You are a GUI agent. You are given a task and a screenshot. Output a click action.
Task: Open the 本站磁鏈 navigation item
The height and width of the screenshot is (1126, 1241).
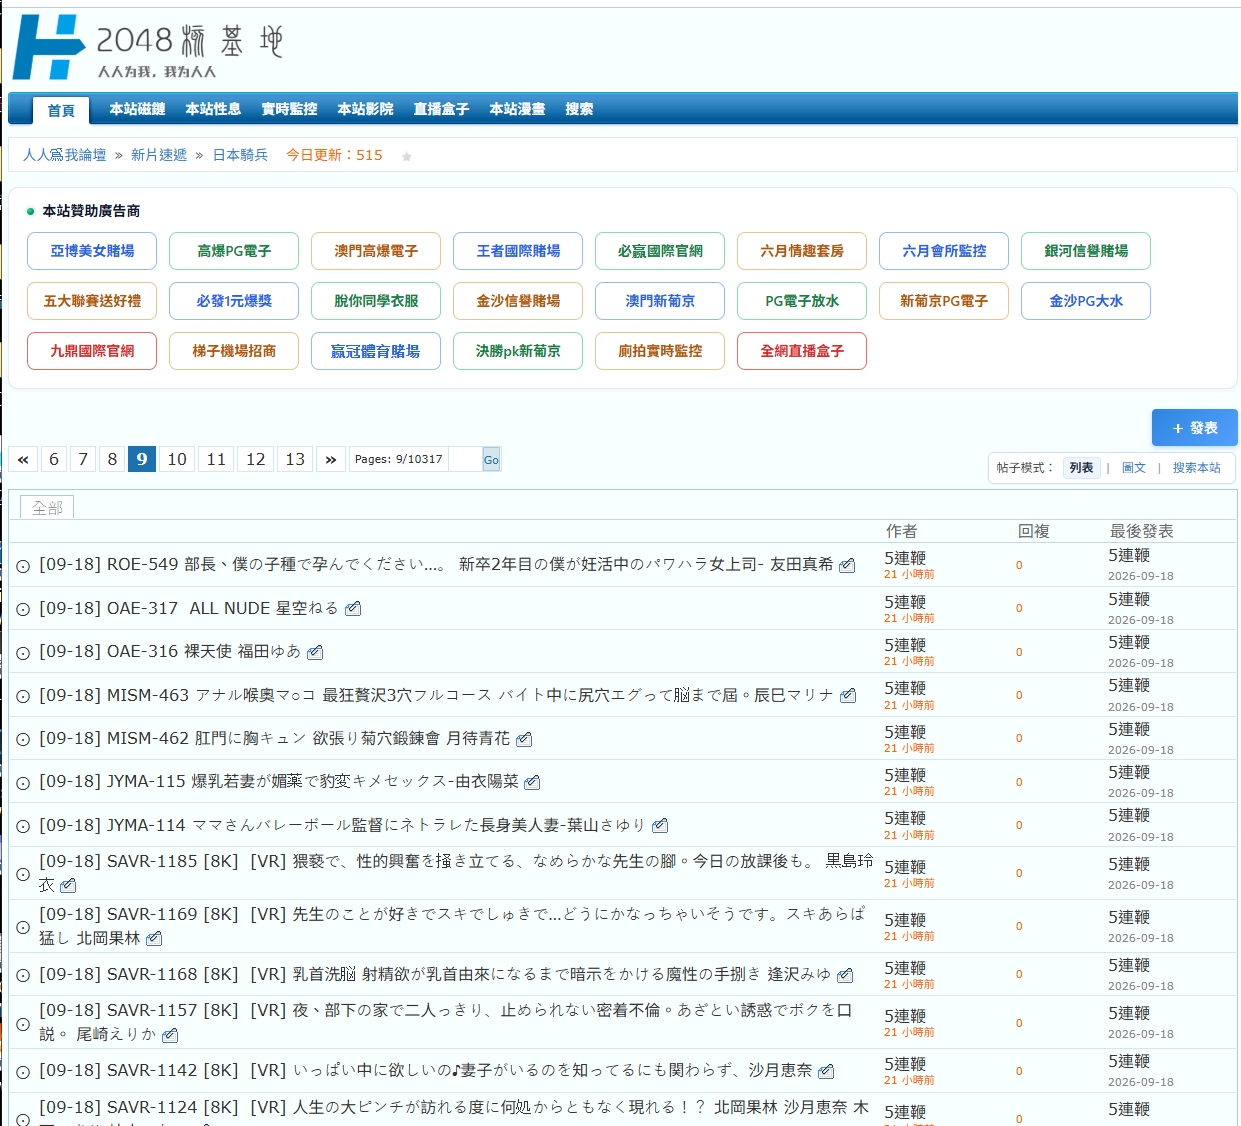click(137, 109)
